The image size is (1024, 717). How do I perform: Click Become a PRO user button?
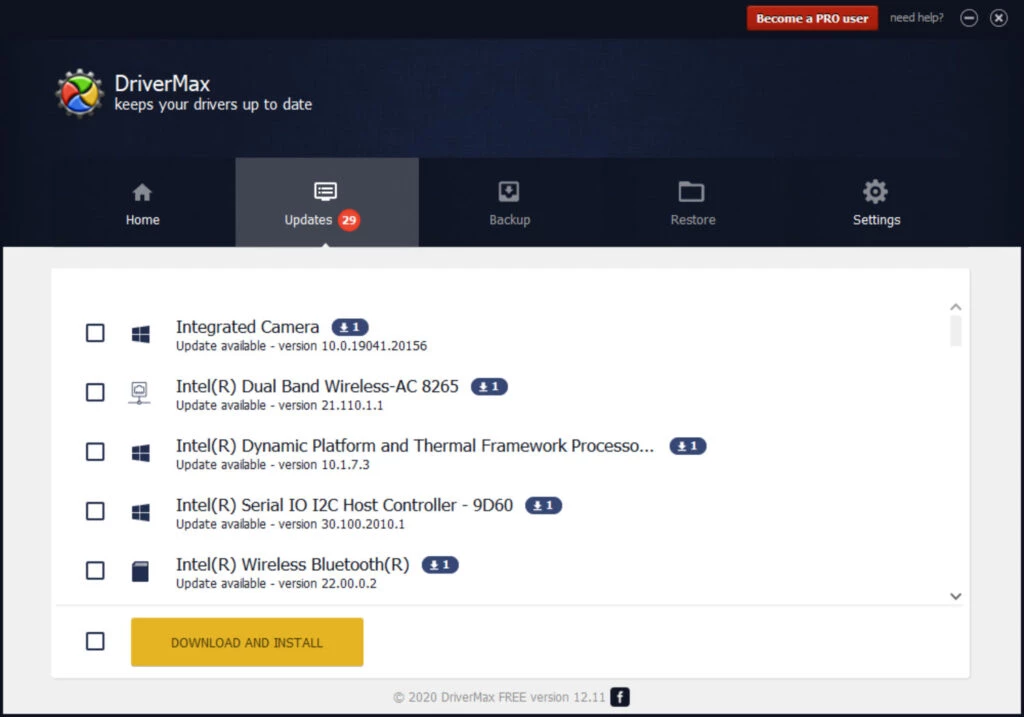point(812,18)
